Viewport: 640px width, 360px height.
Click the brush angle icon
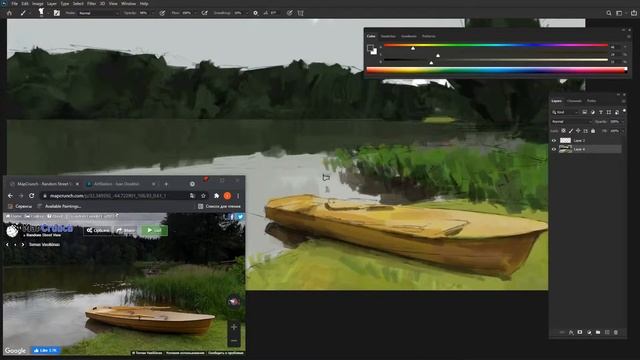(266, 13)
